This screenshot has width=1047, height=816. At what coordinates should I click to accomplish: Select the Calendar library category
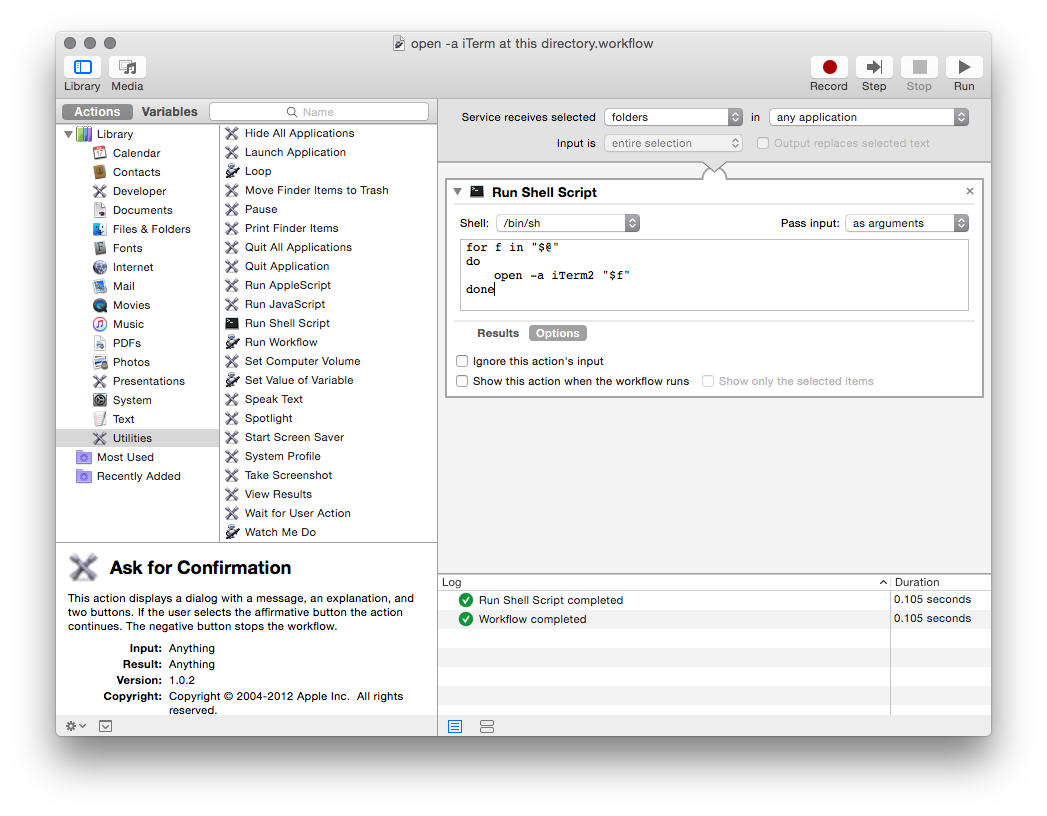coord(136,153)
